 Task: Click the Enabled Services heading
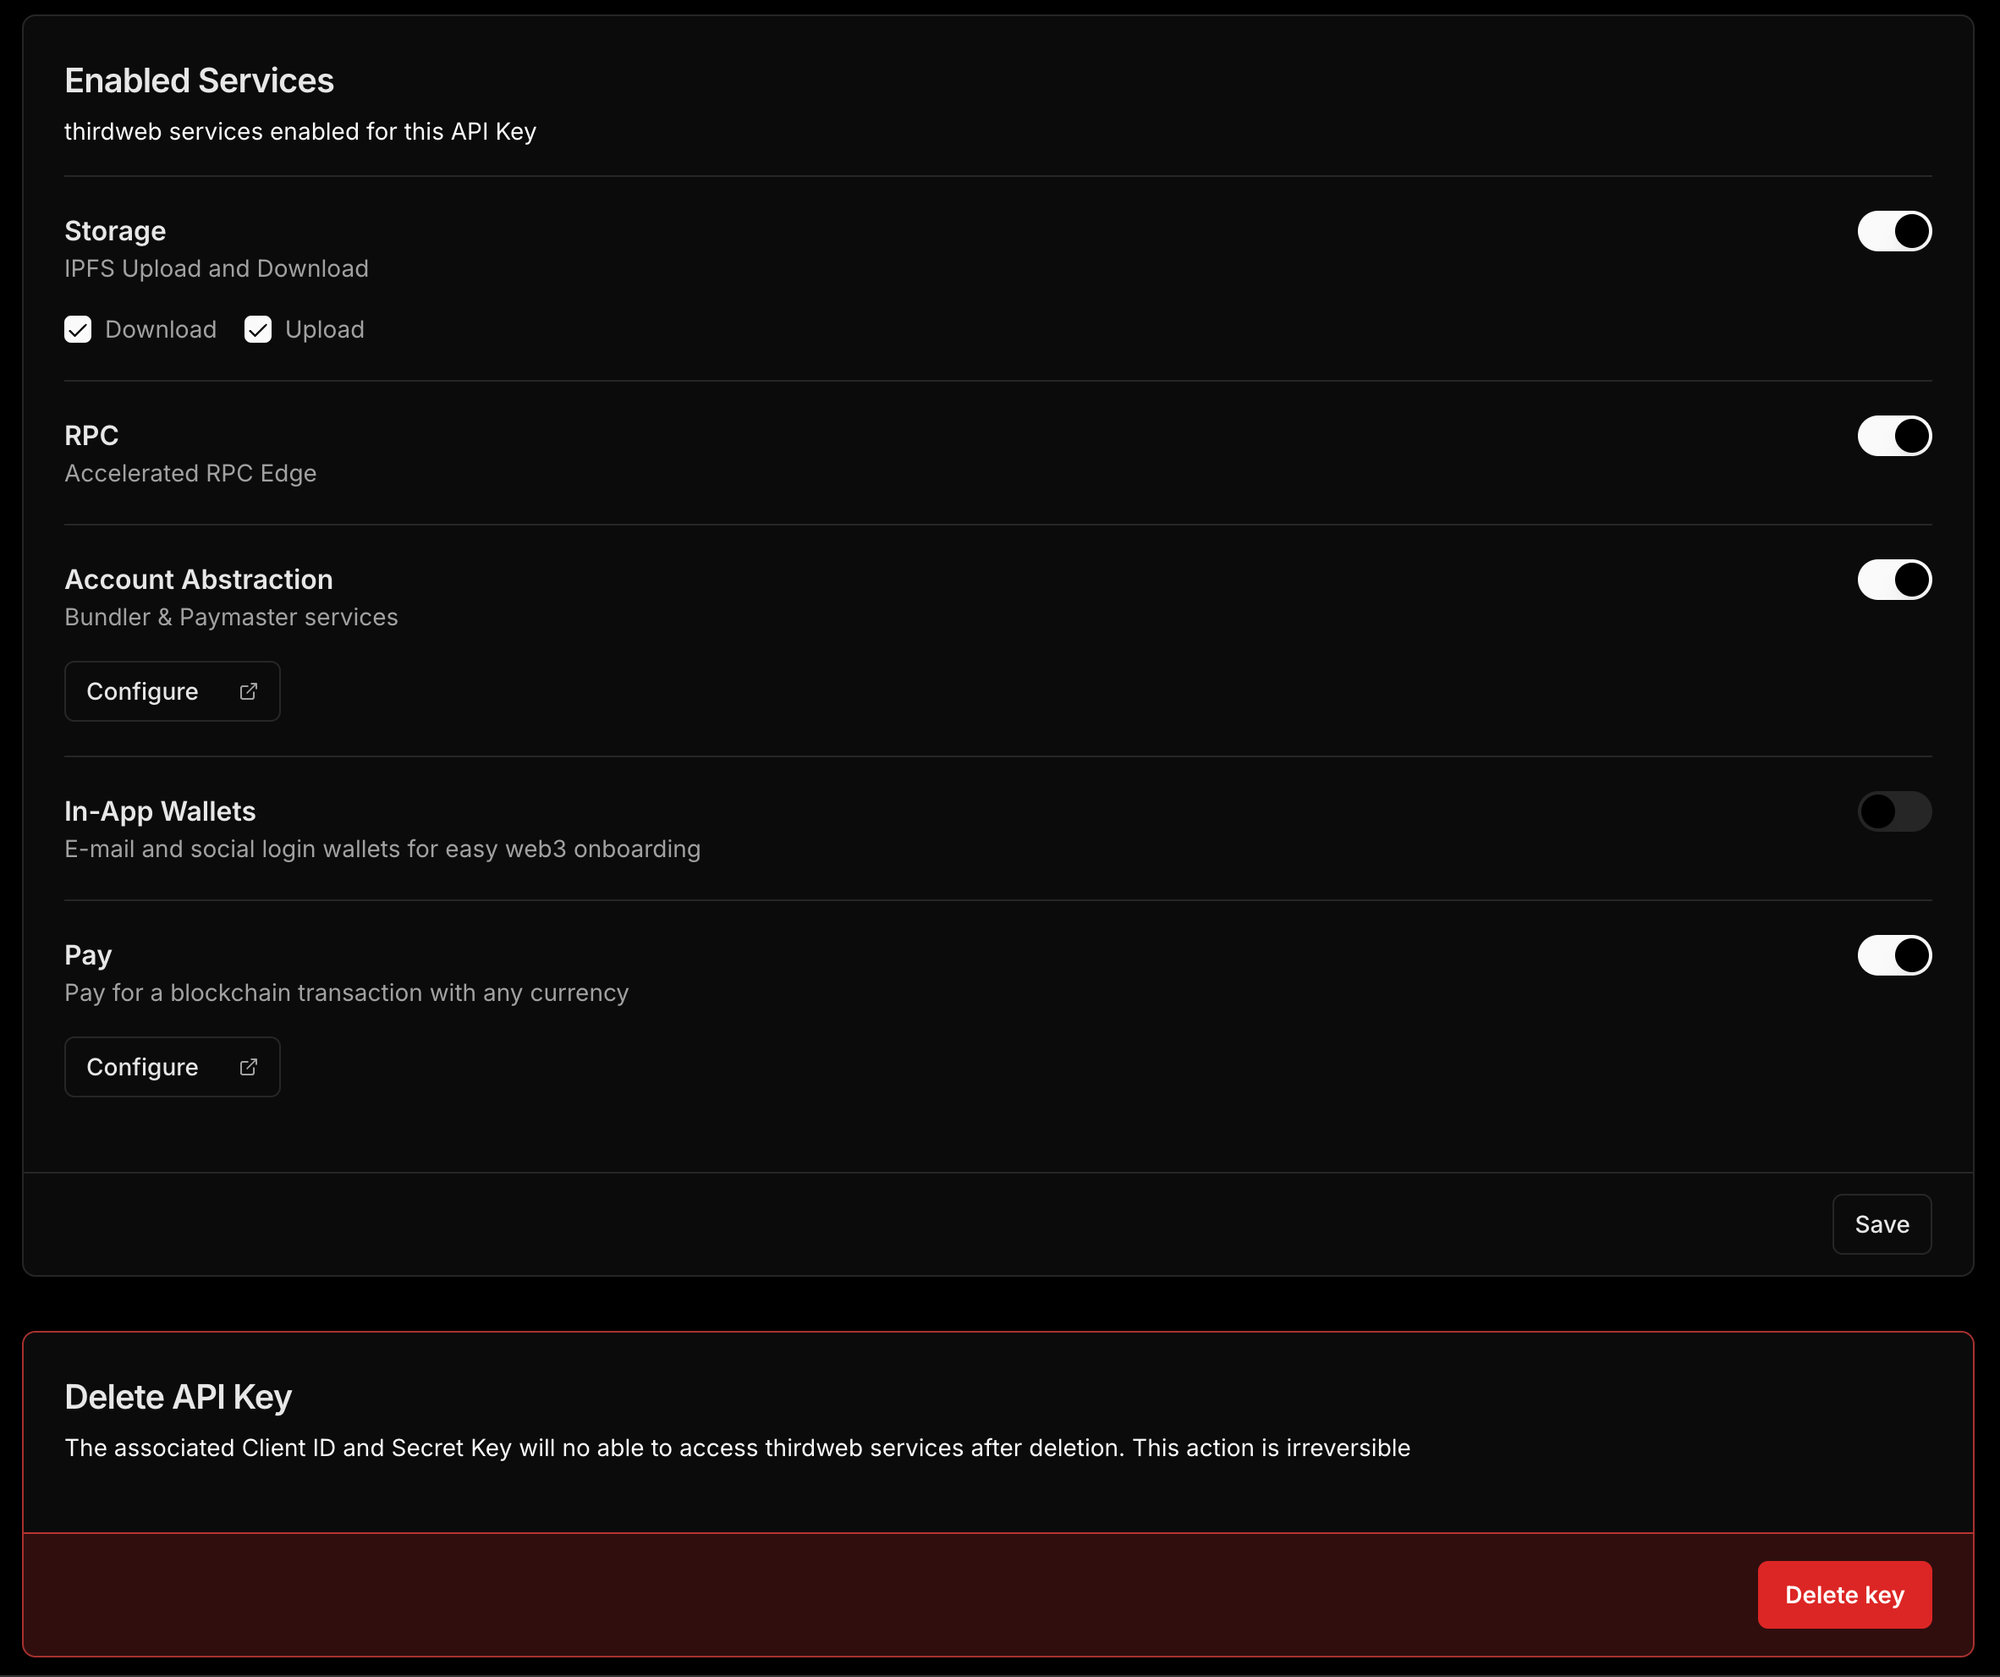[199, 81]
